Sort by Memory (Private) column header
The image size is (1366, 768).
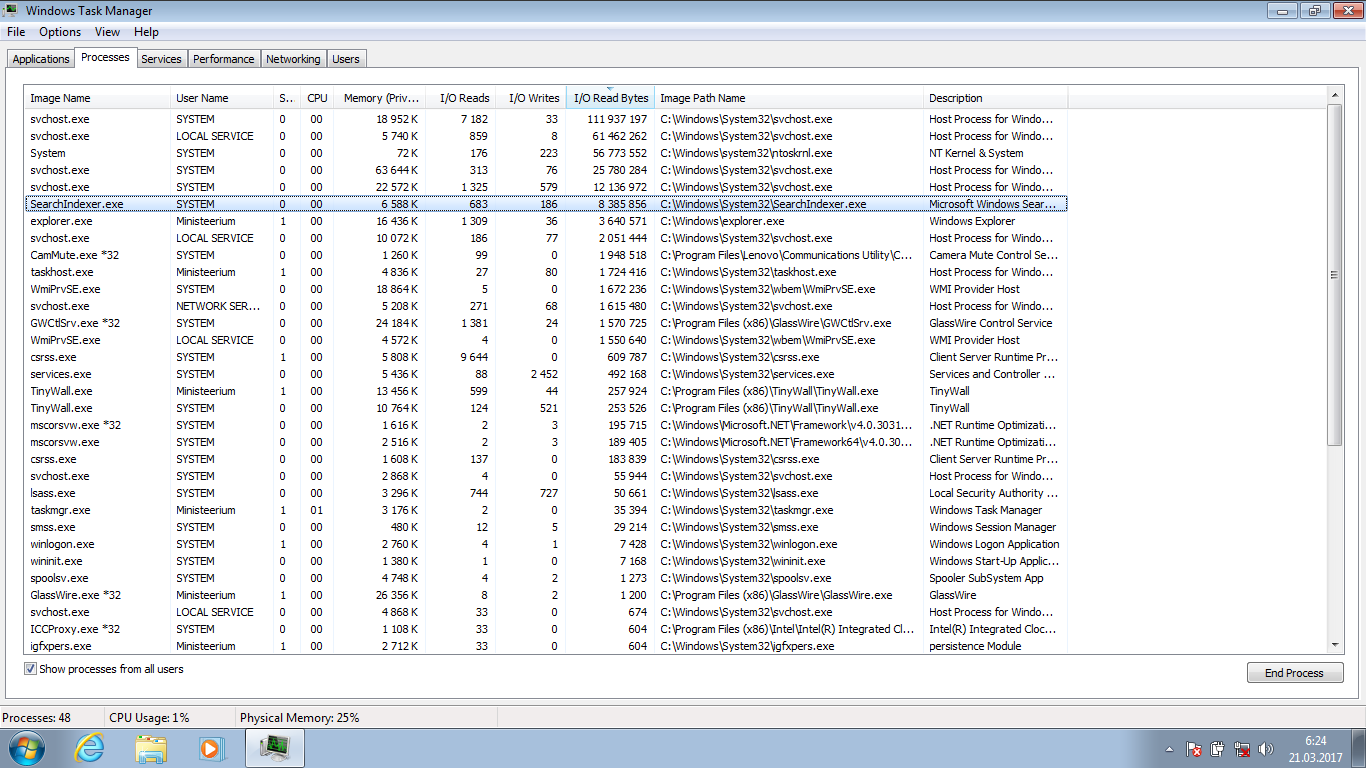point(381,98)
